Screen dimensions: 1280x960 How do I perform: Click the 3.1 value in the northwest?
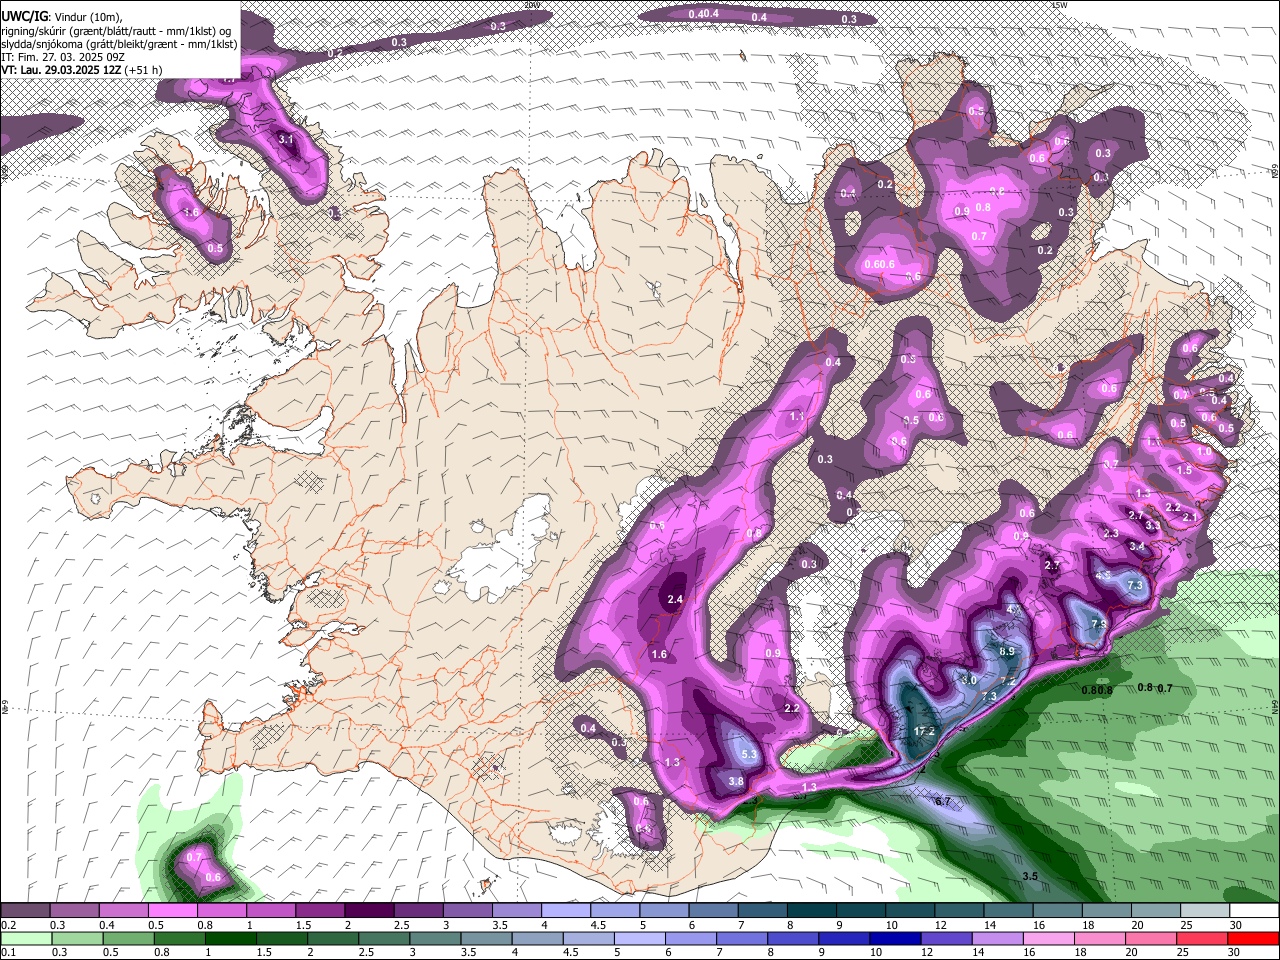285,139
